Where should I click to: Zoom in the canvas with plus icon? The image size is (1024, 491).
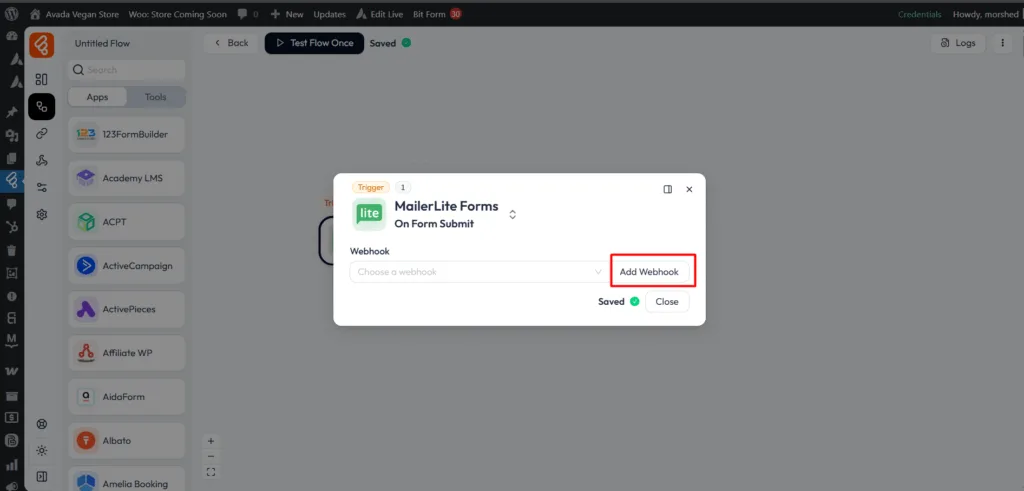210,441
